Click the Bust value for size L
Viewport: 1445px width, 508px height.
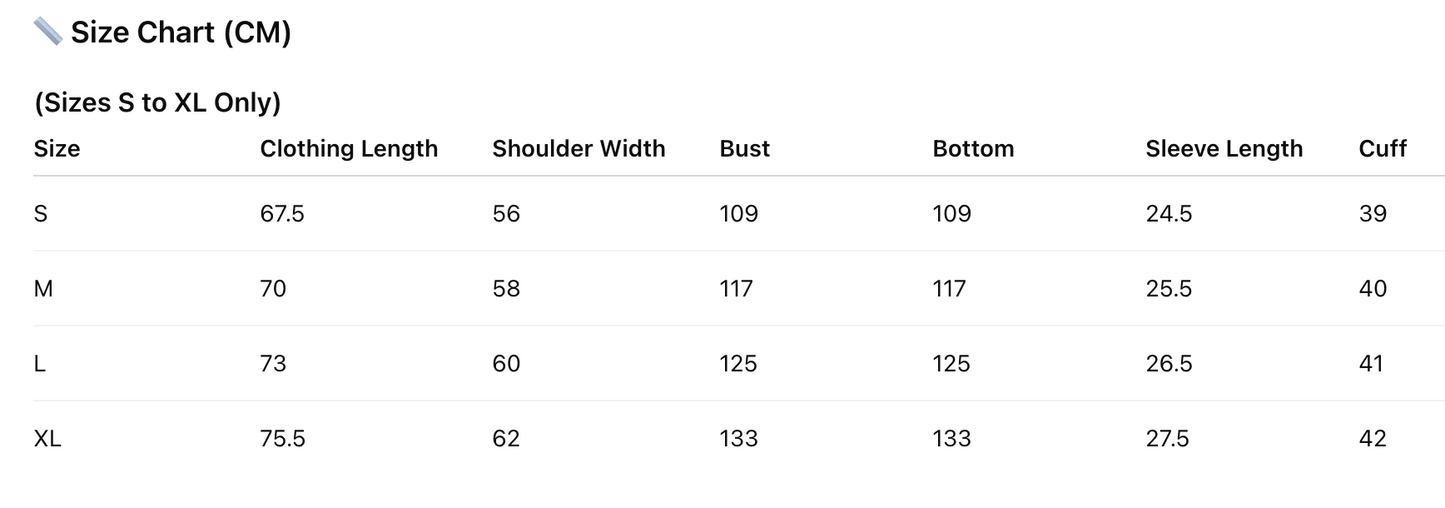coord(738,364)
